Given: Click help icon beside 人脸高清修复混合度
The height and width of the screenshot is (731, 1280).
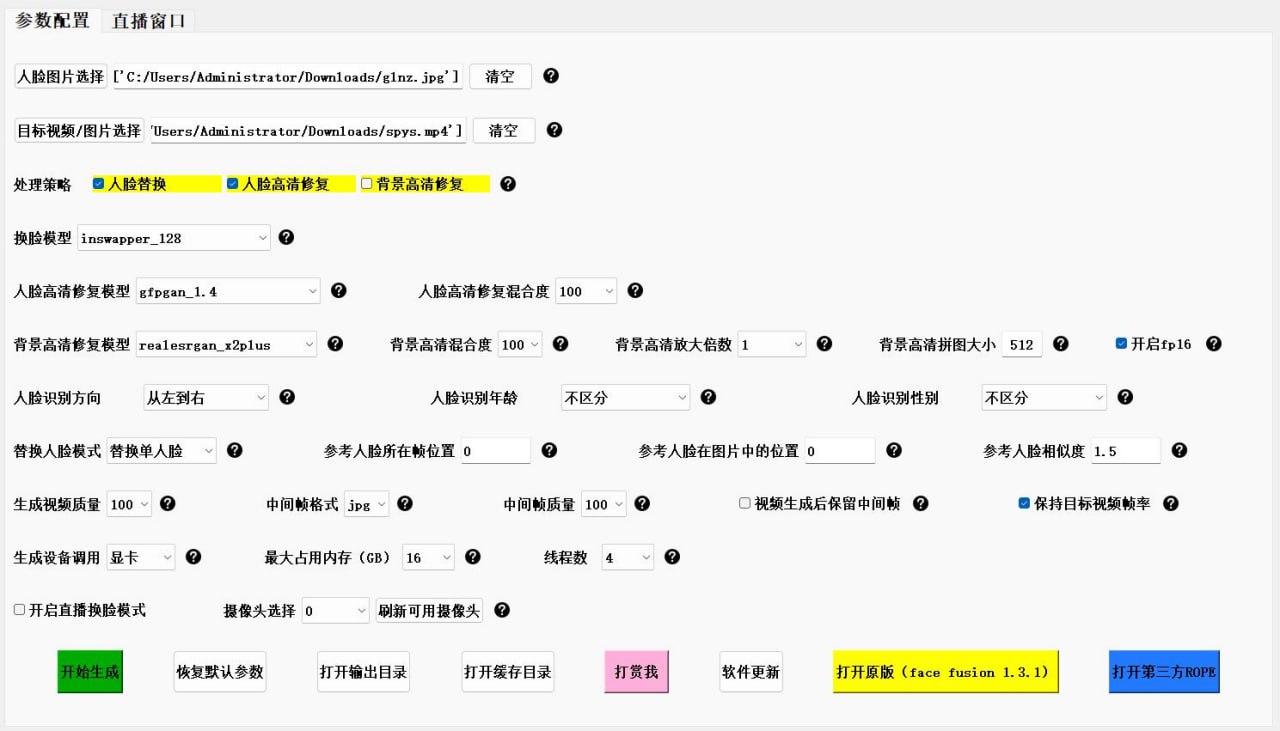Looking at the screenshot, I should tap(634, 291).
